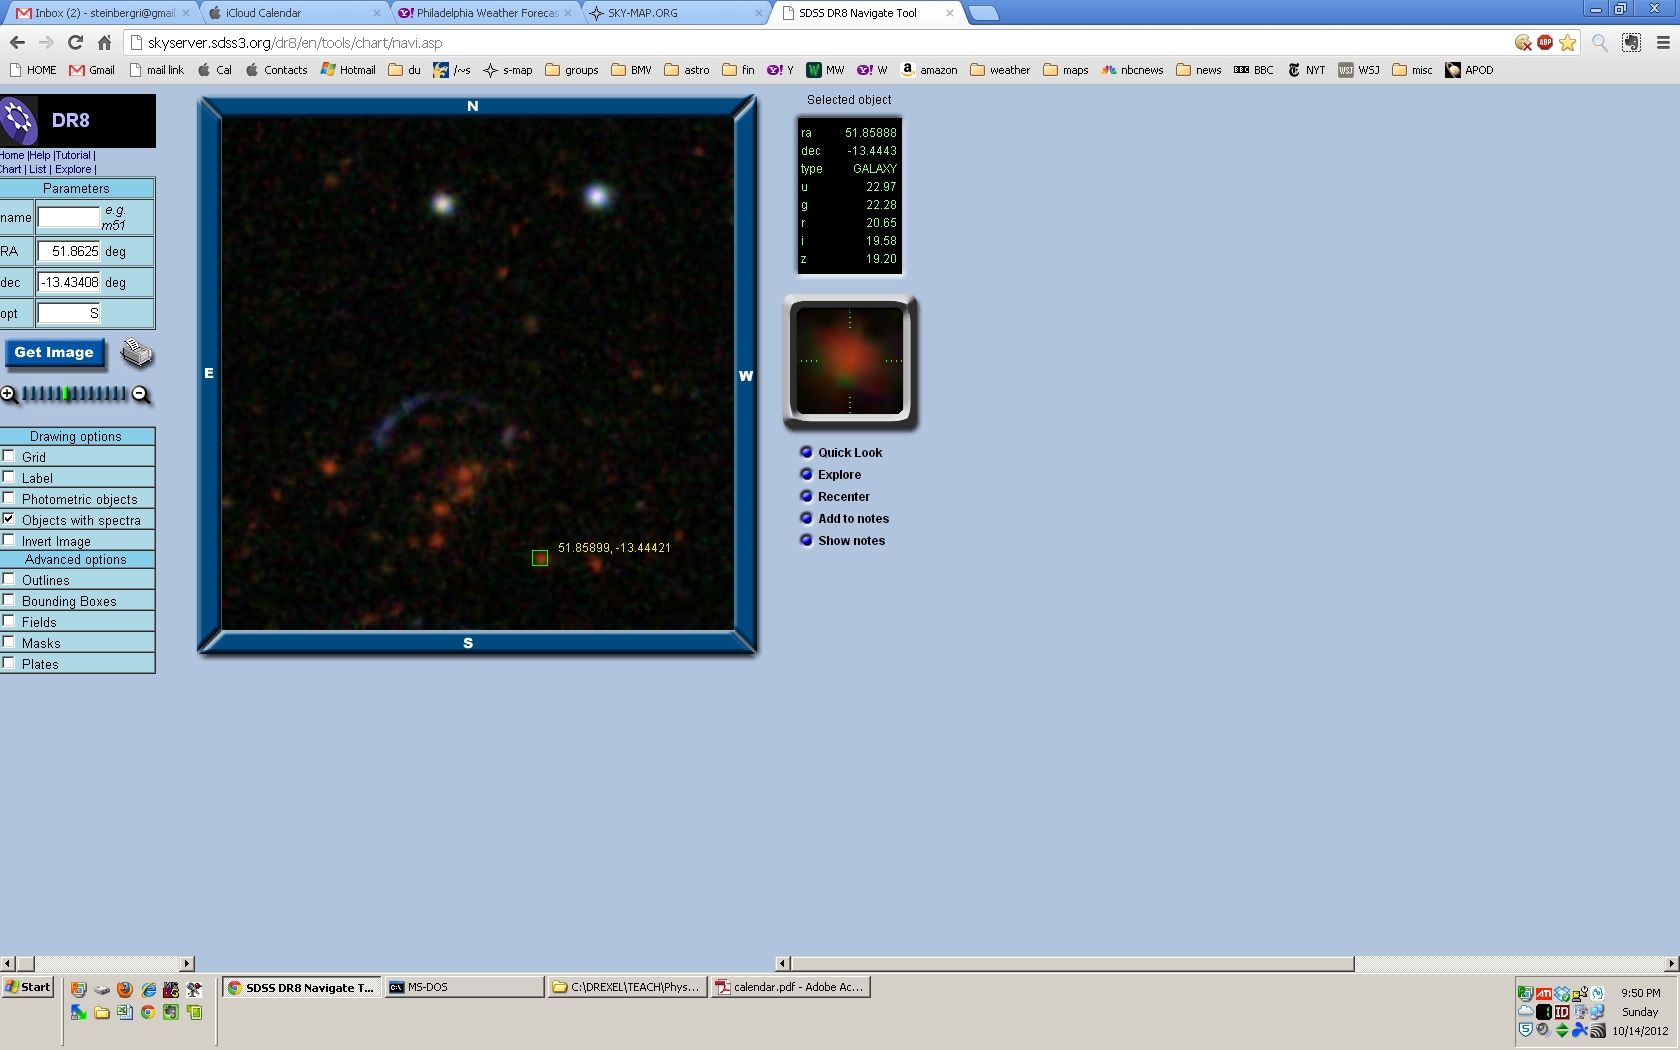Click the Evernote web clipper icon
The image size is (1680, 1050).
(1631, 43)
